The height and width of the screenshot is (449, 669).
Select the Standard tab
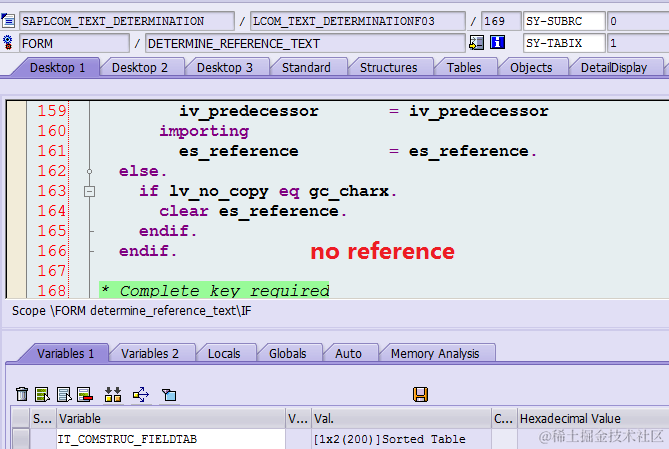coord(306,67)
